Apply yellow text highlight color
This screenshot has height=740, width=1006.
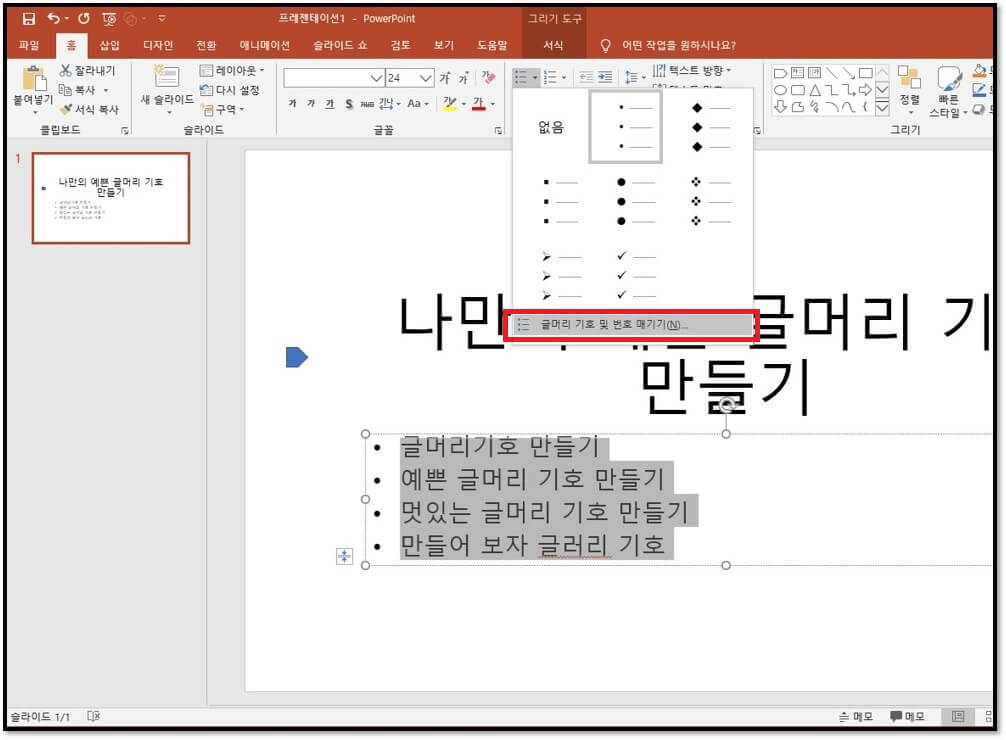tap(450, 103)
